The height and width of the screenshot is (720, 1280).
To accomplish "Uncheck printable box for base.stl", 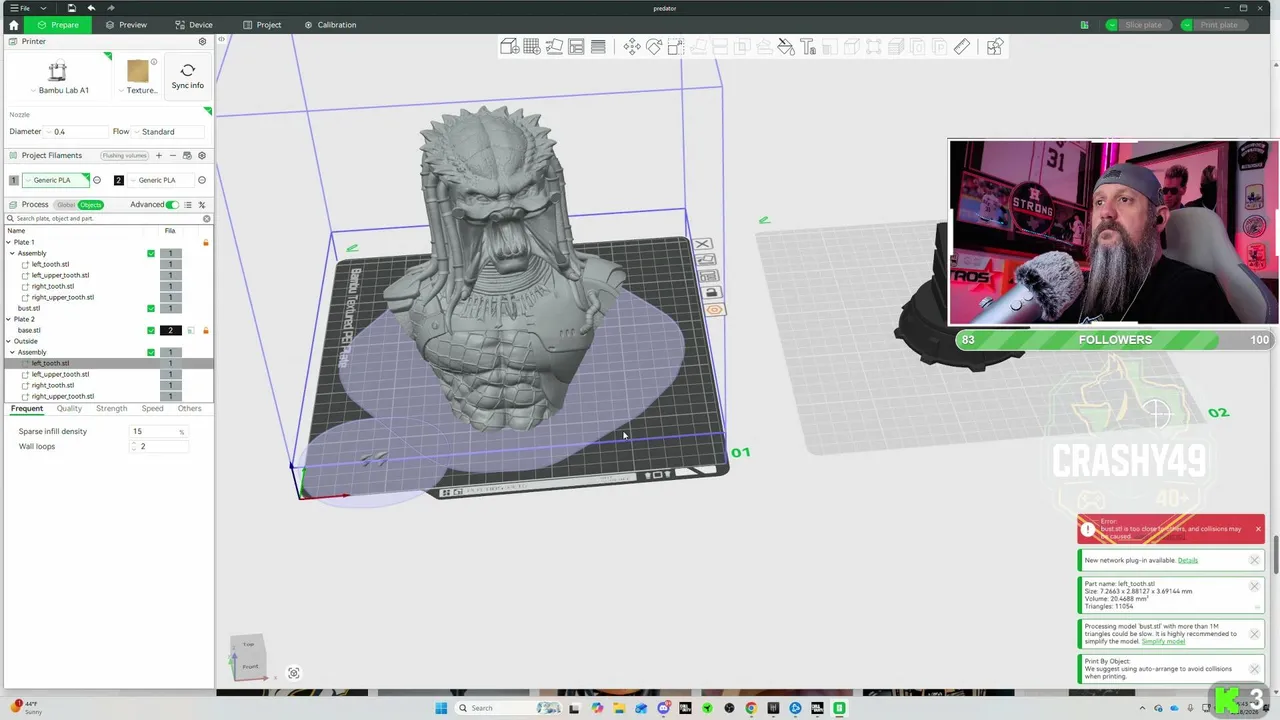I will pos(151,330).
